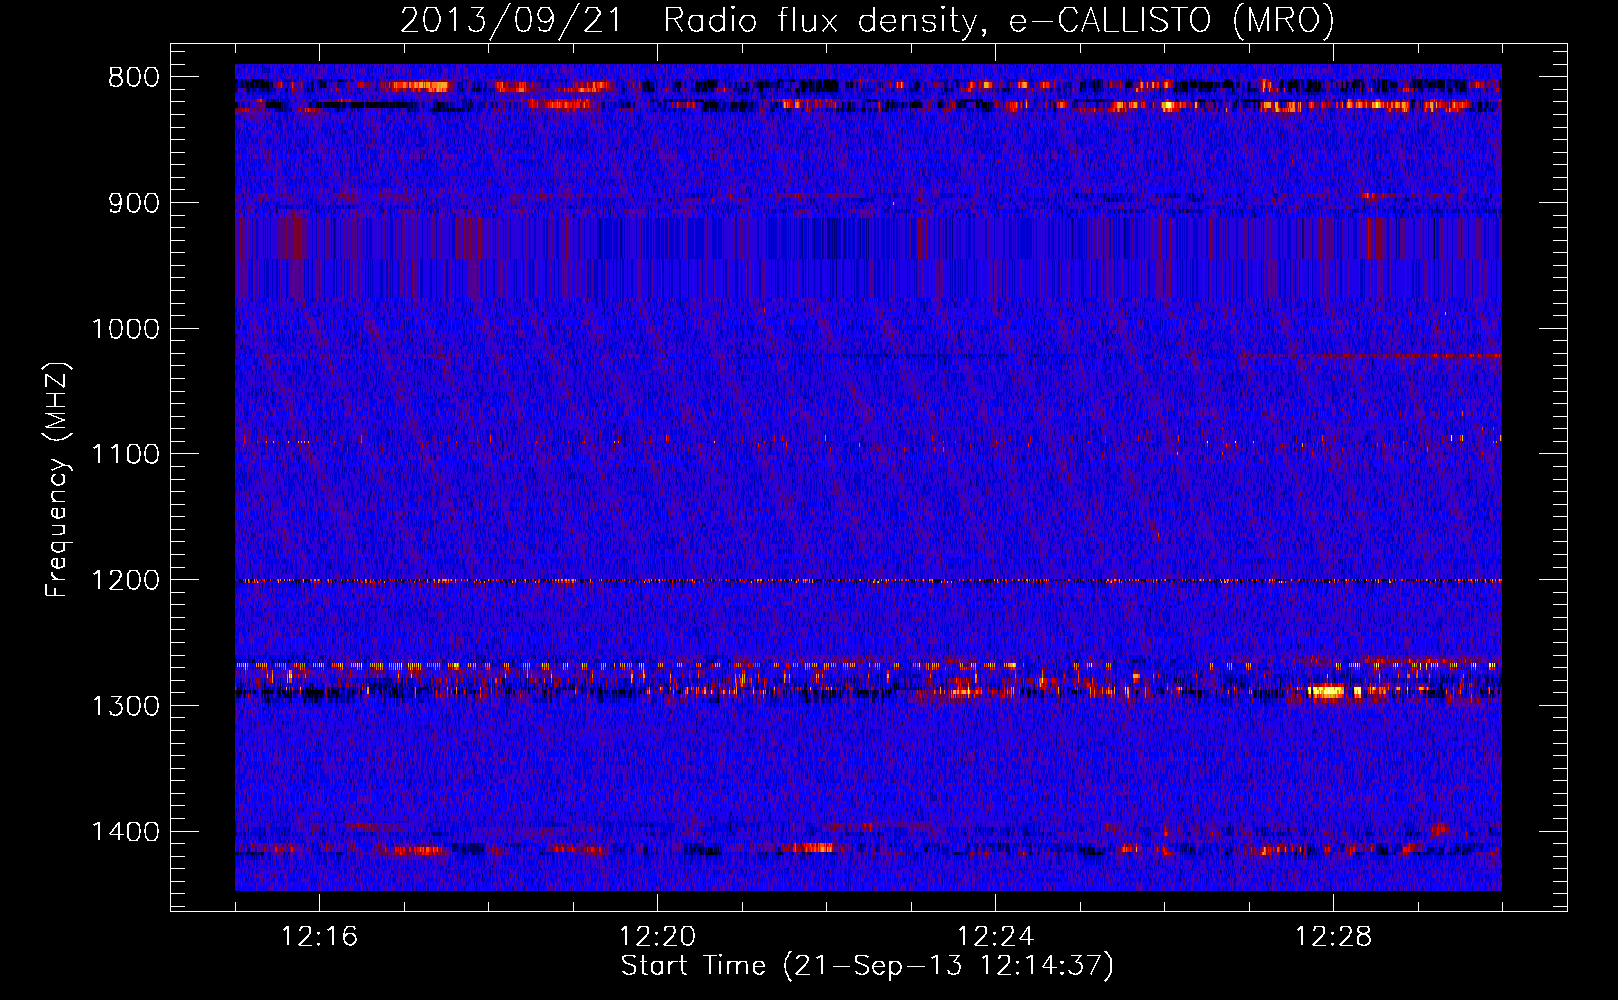This screenshot has height=1000, width=1618.
Task: Click the '12:28' time axis label
Action: [1334, 937]
